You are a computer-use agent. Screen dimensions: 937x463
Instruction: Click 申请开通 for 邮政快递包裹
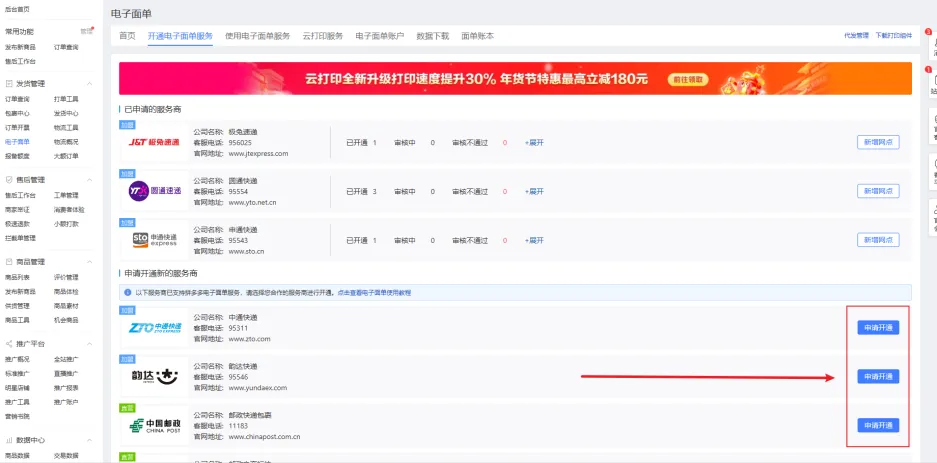pos(878,425)
